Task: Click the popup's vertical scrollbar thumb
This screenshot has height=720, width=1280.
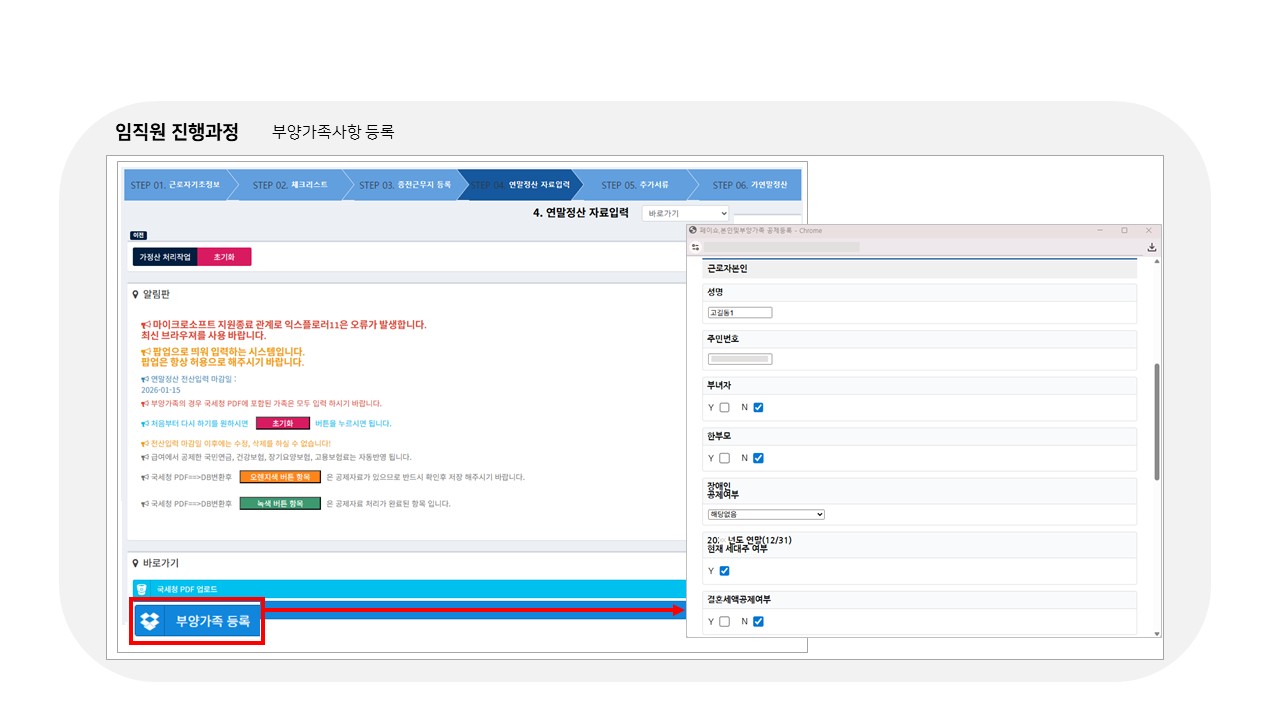Action: (x=1157, y=420)
